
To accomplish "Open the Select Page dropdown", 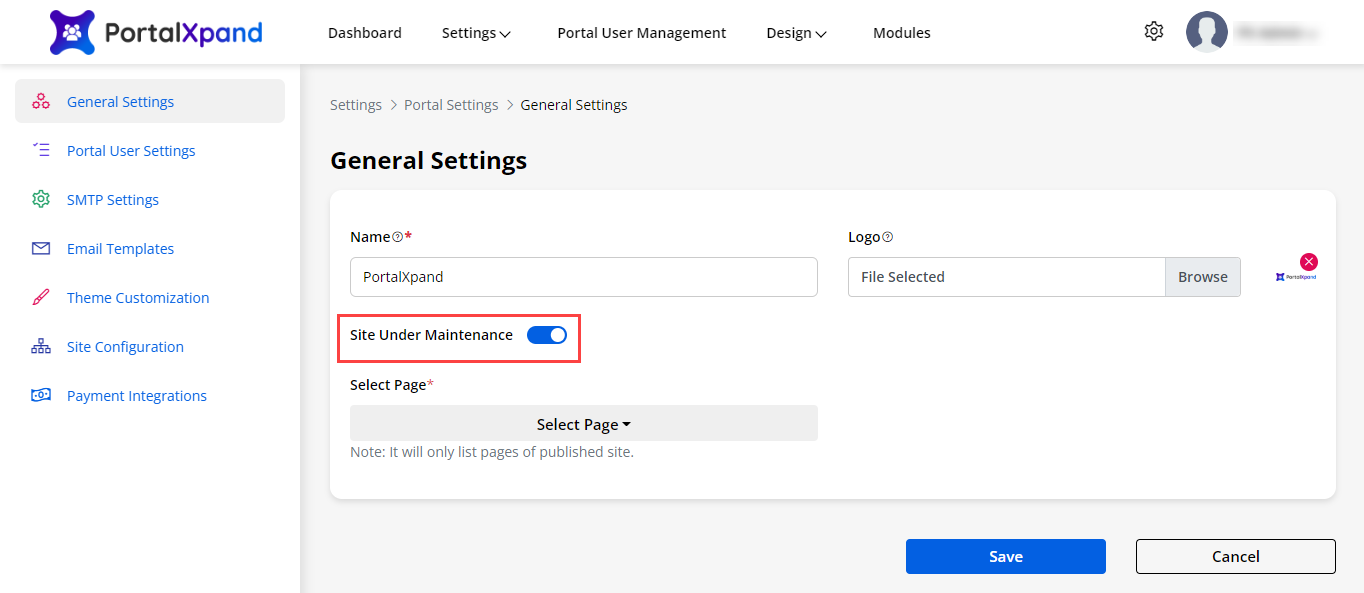I will [x=583, y=424].
